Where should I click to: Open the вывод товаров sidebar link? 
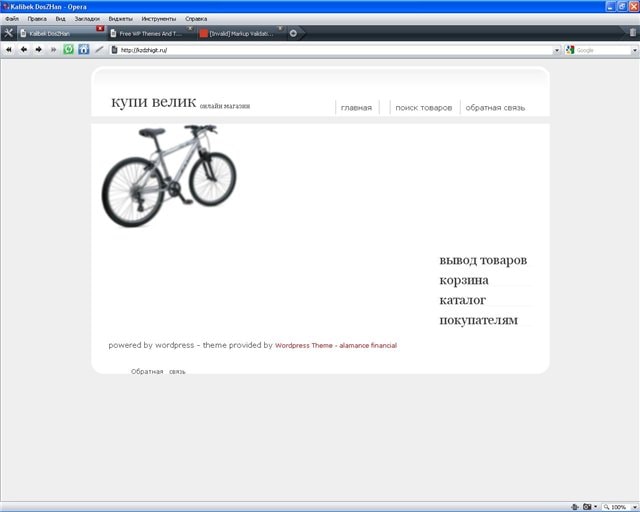(x=483, y=260)
